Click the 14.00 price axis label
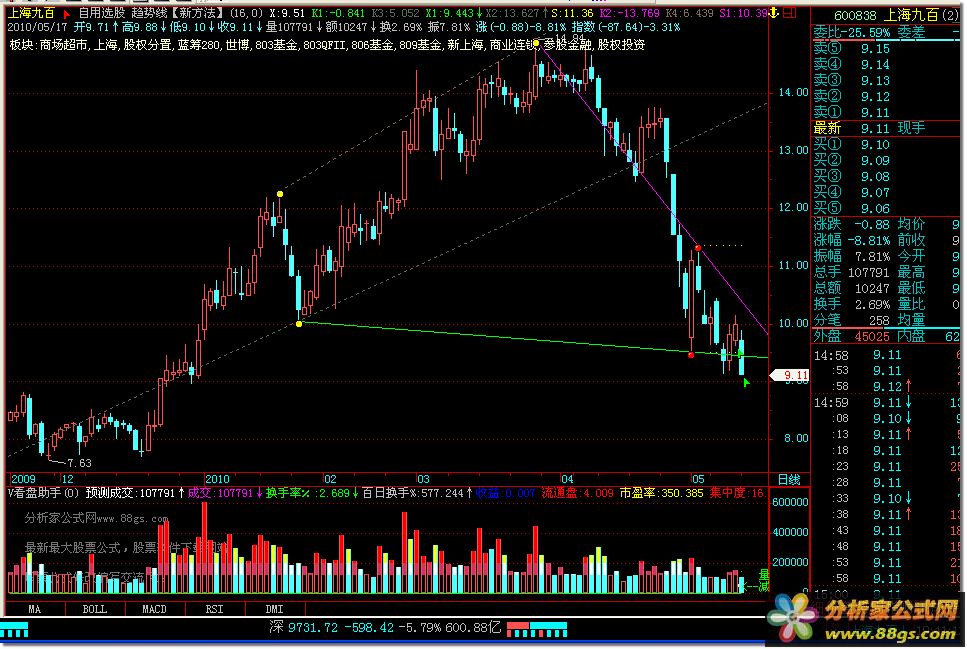This screenshot has height=649, width=967. click(x=793, y=93)
